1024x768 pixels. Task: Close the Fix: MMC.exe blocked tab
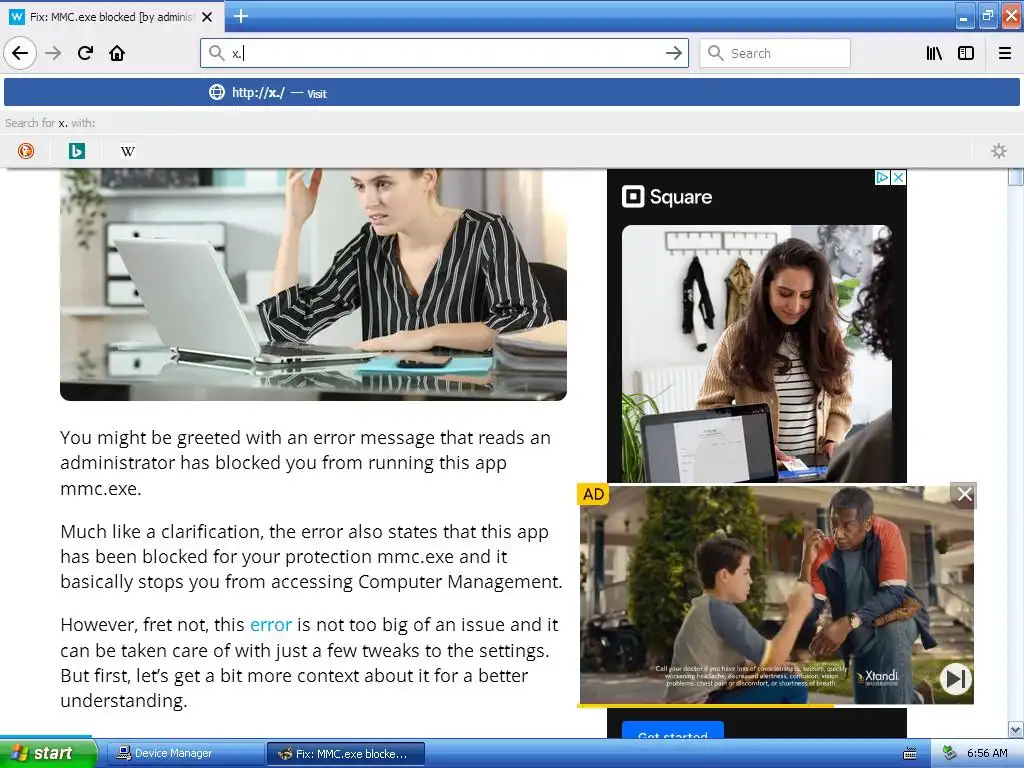pos(207,17)
